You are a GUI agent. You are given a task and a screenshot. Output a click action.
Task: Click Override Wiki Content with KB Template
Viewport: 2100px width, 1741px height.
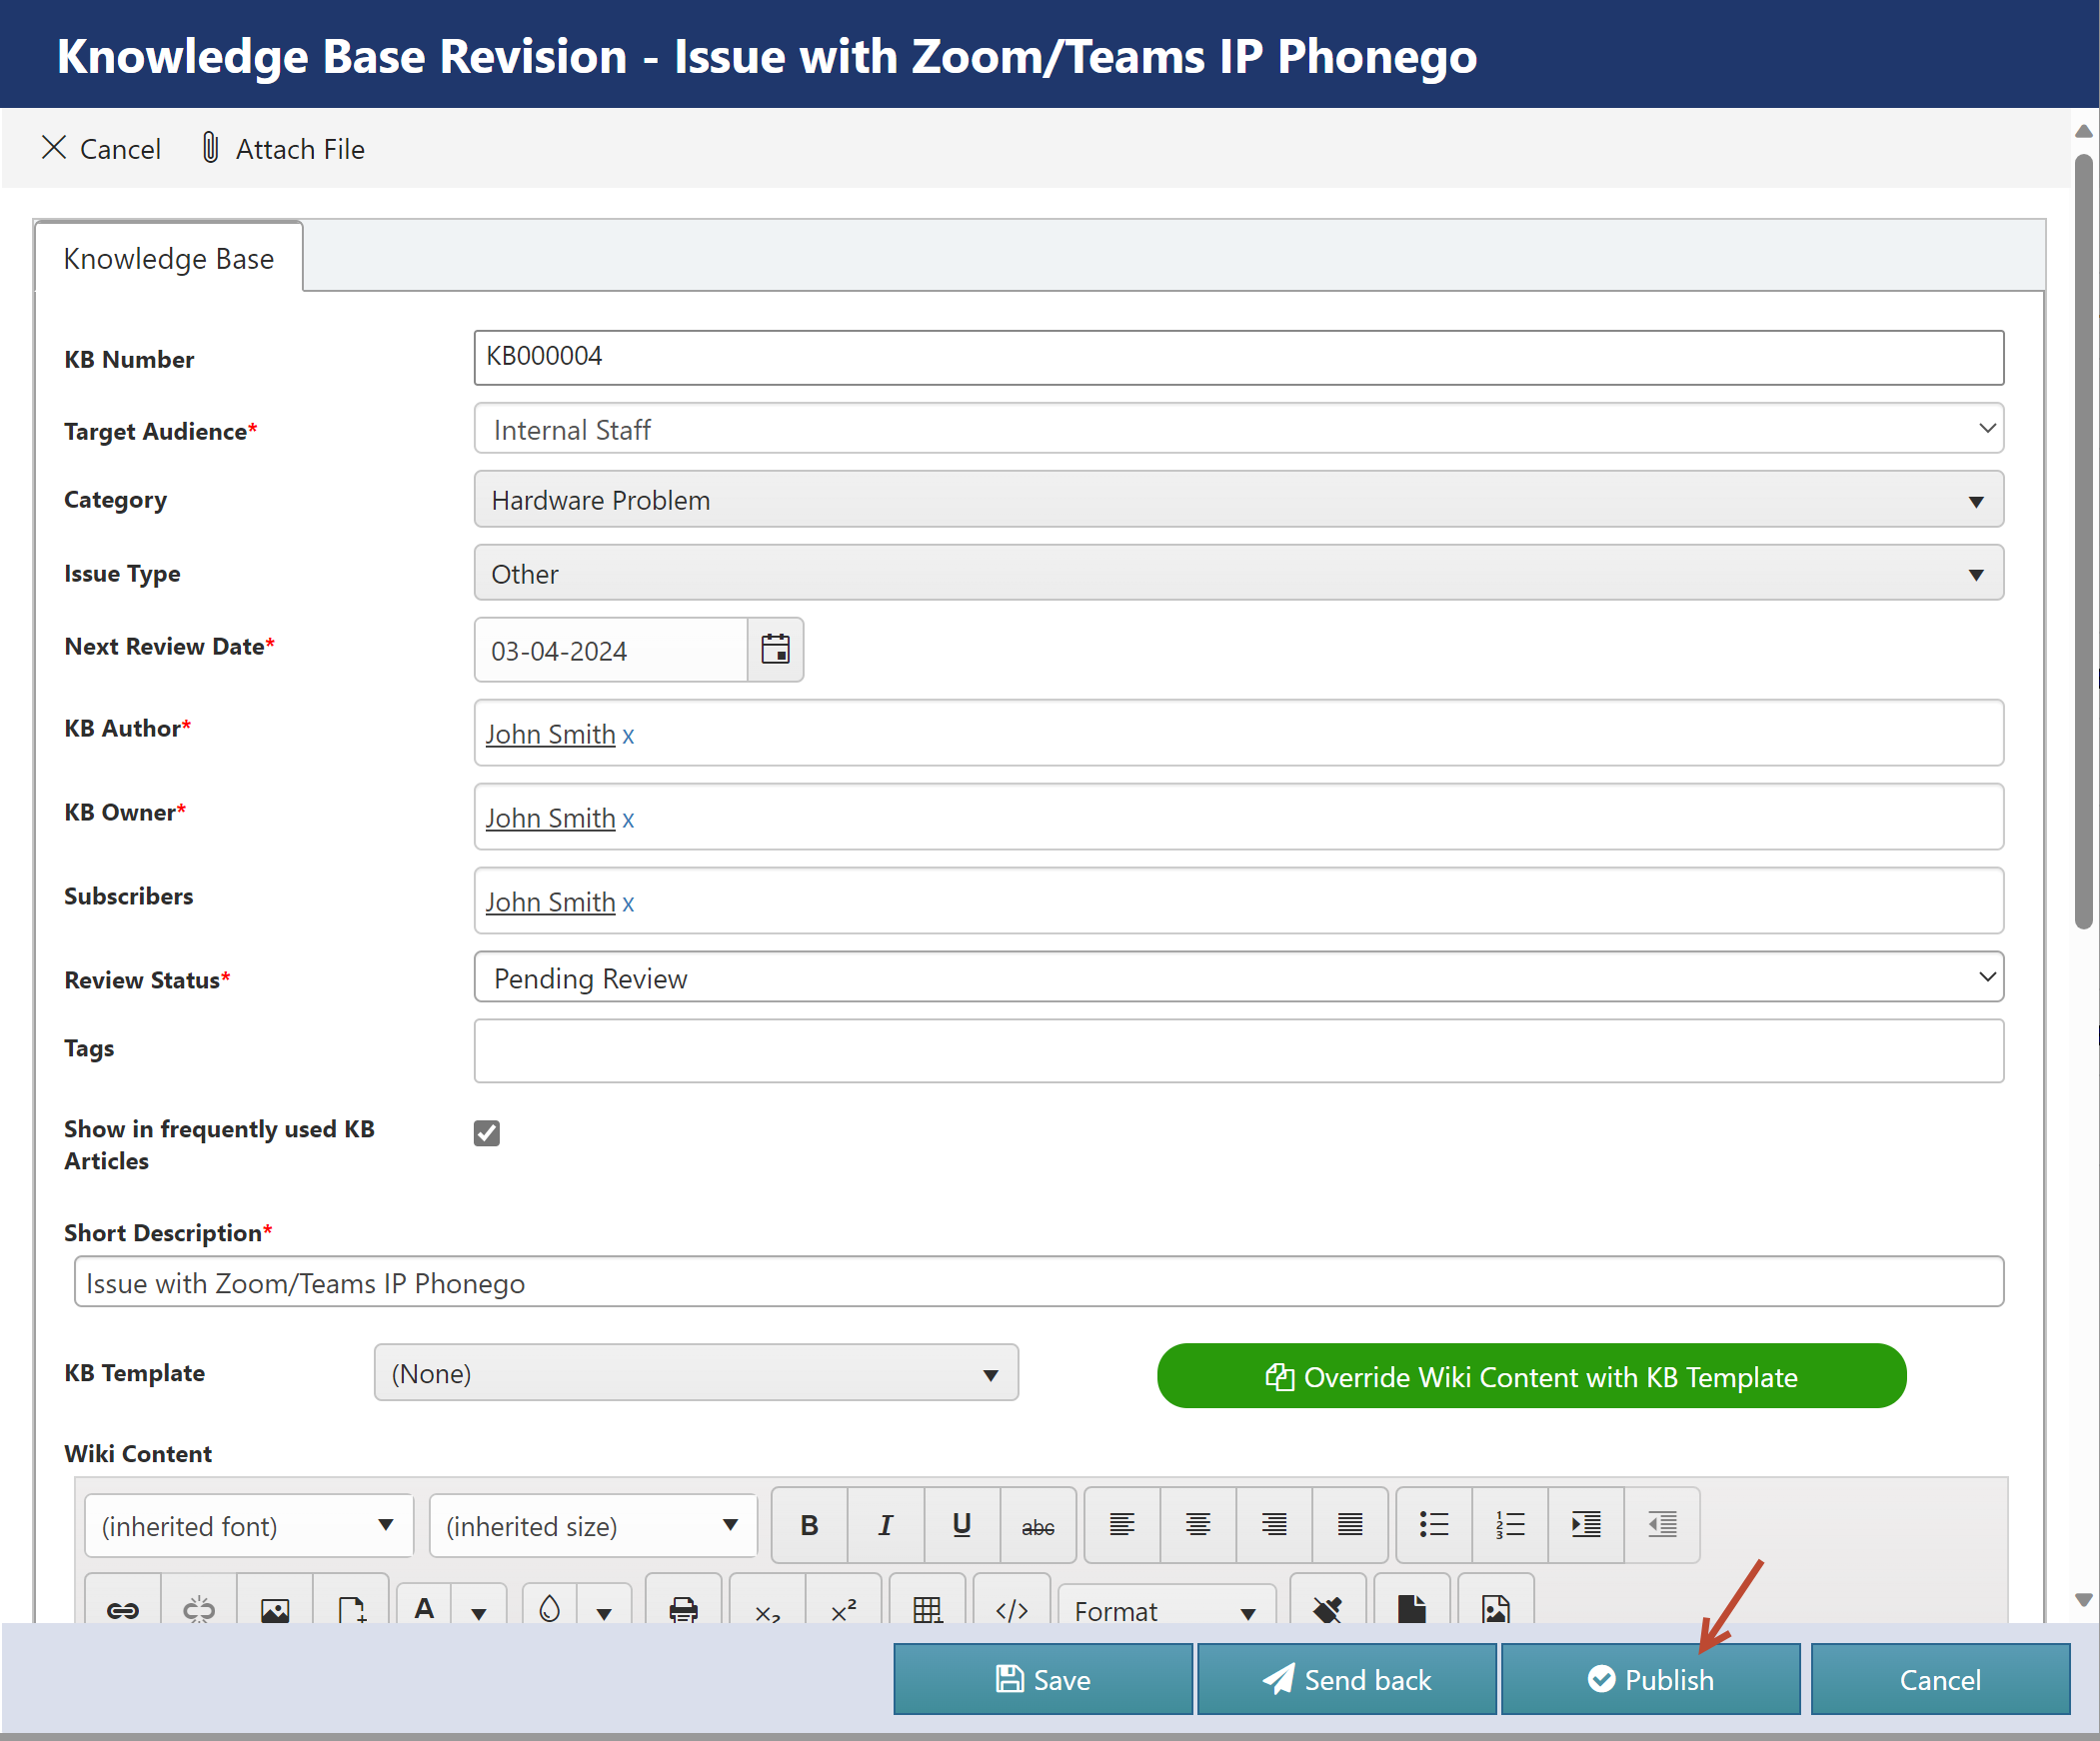coord(1531,1377)
